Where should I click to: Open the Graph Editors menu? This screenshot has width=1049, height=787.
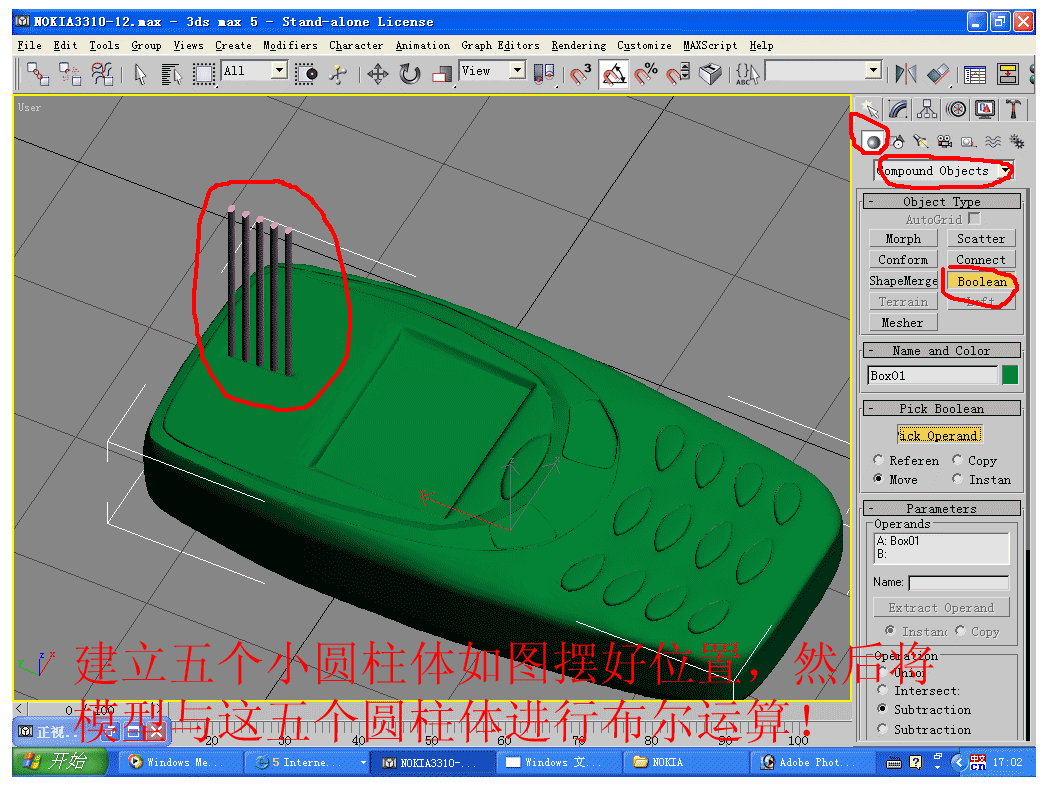coord(500,46)
